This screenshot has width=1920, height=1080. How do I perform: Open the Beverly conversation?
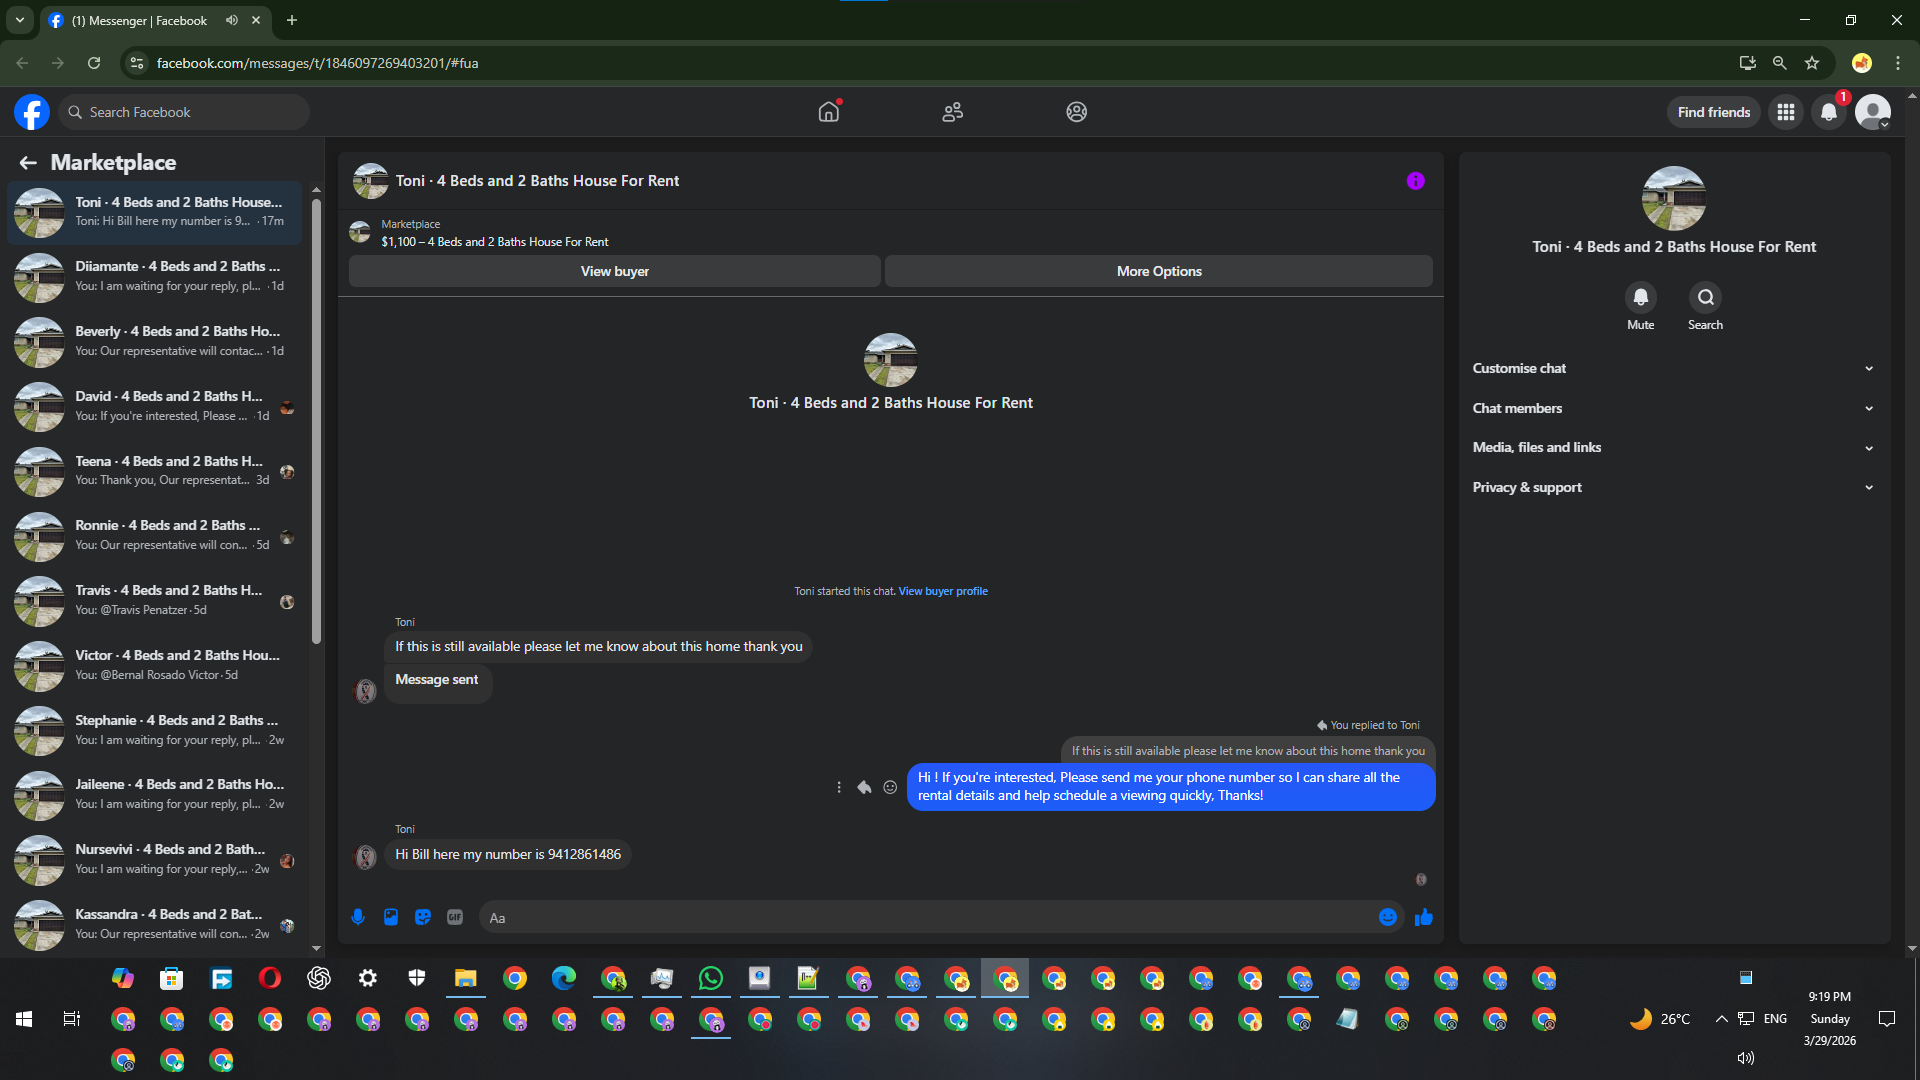pyautogui.click(x=155, y=342)
